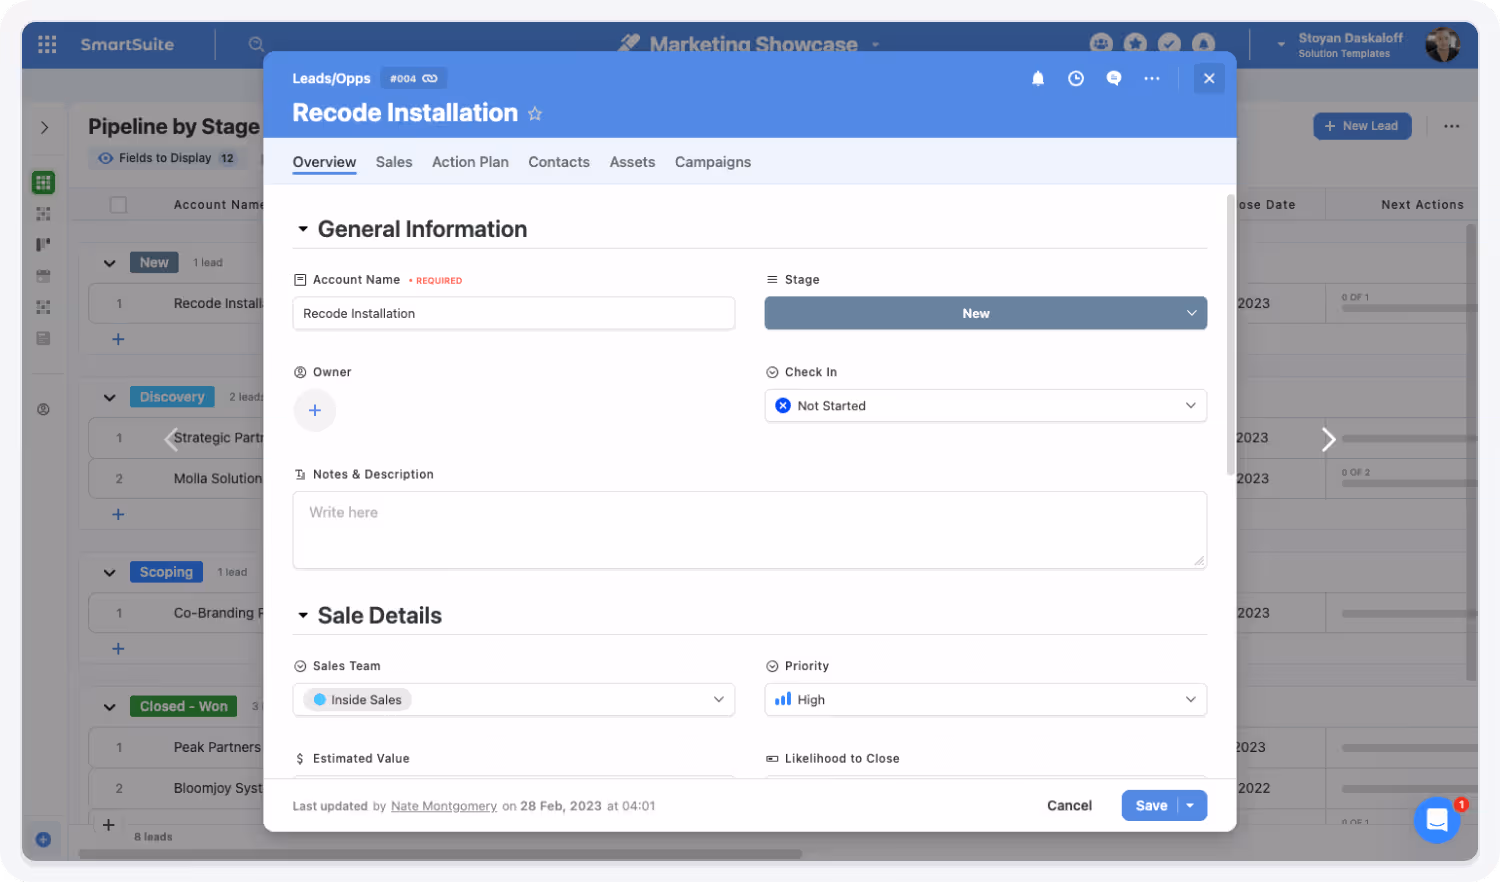Click the New Lead button
Image resolution: width=1500 pixels, height=882 pixels.
(1362, 126)
